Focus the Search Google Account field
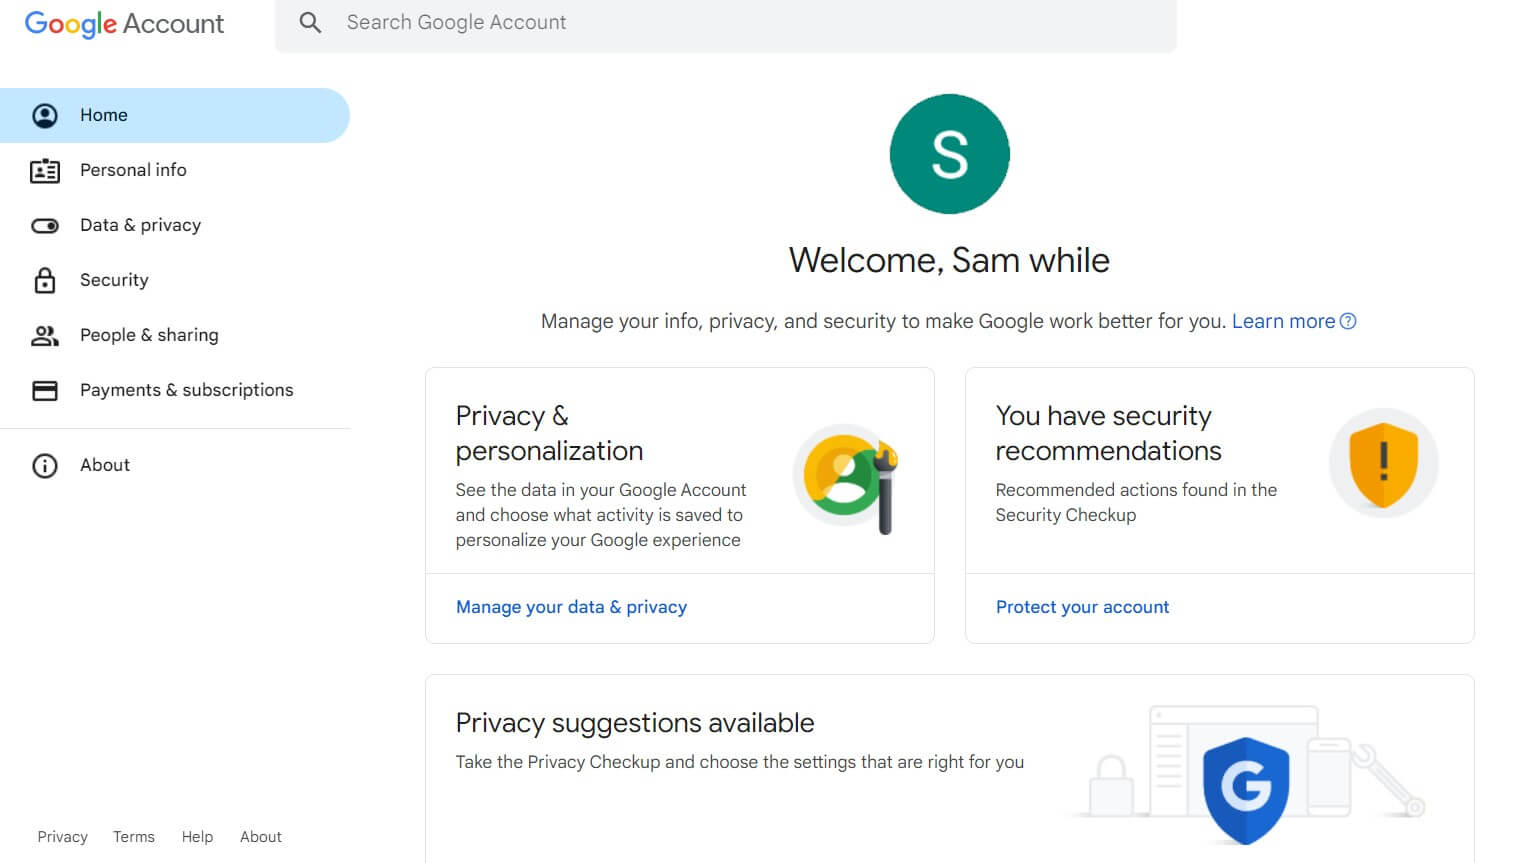The height and width of the screenshot is (863, 1525). pyautogui.click(x=726, y=23)
